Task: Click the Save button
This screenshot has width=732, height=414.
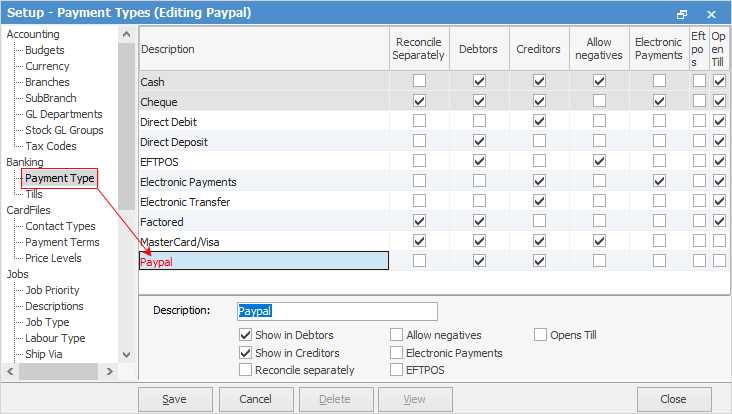Action: click(175, 400)
